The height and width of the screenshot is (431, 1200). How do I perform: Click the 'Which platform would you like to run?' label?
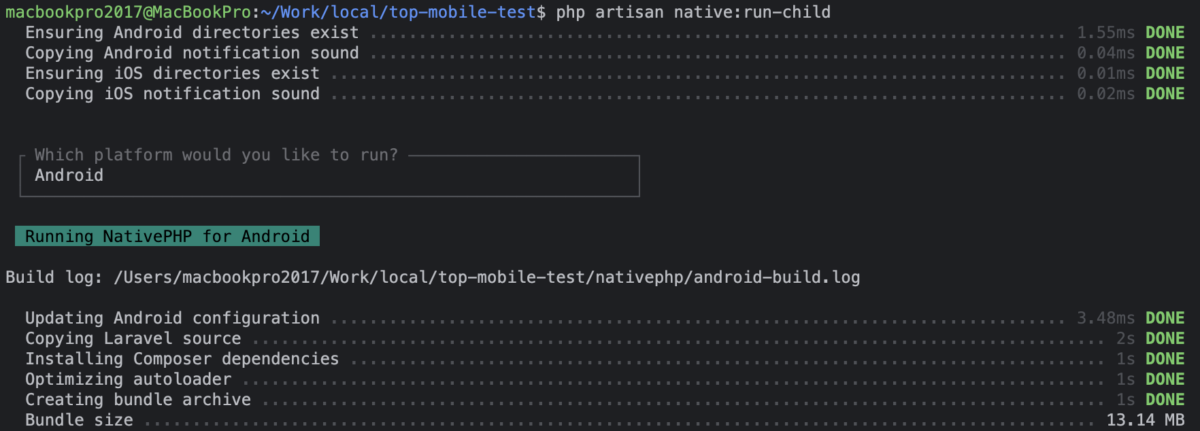tap(216, 155)
